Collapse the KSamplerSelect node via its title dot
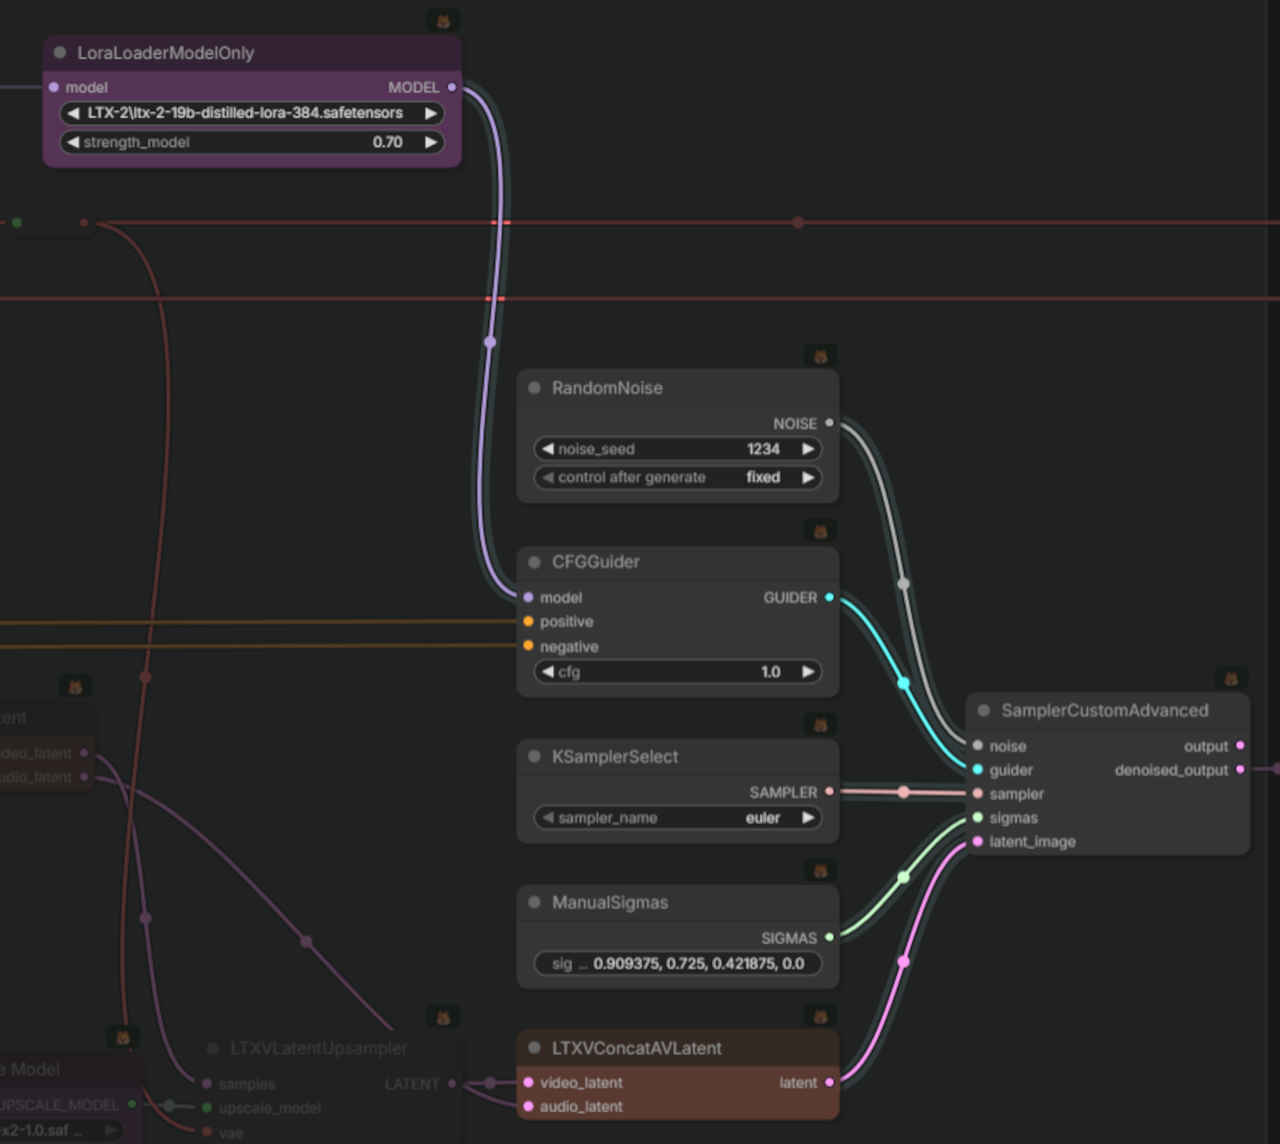 click(534, 757)
